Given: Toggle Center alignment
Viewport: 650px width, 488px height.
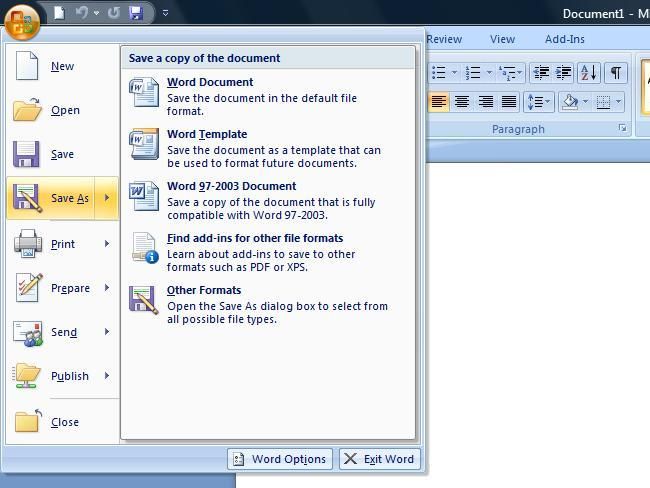Looking at the screenshot, I should click(462, 102).
